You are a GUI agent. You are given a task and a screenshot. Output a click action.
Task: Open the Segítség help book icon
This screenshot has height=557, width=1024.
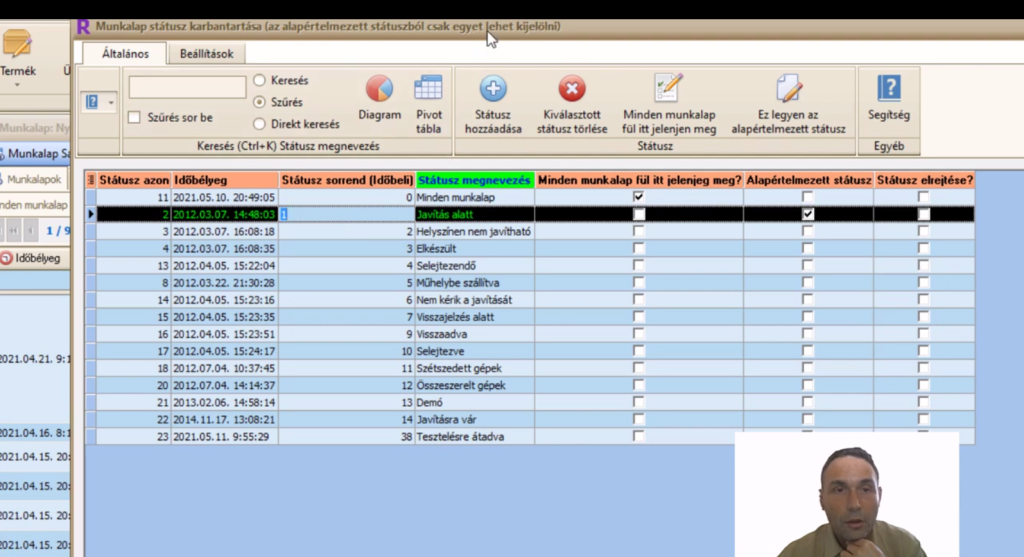coord(889,88)
